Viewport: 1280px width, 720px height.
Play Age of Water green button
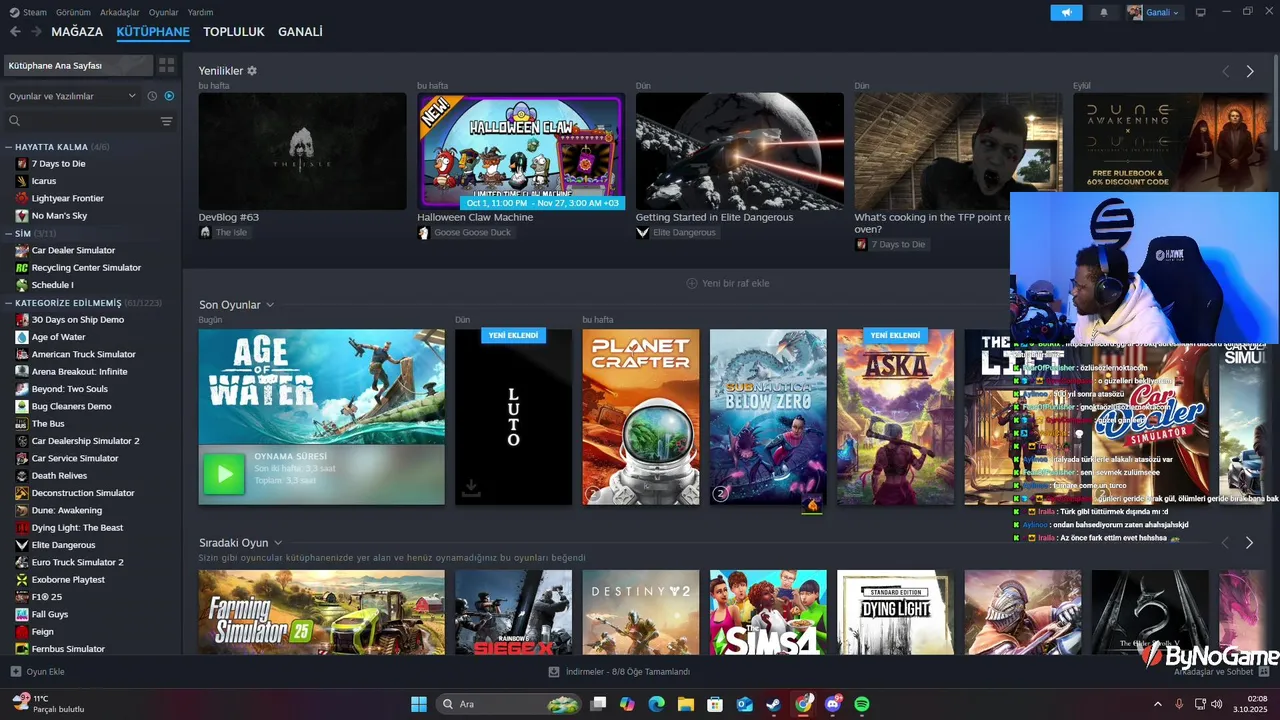click(x=223, y=474)
